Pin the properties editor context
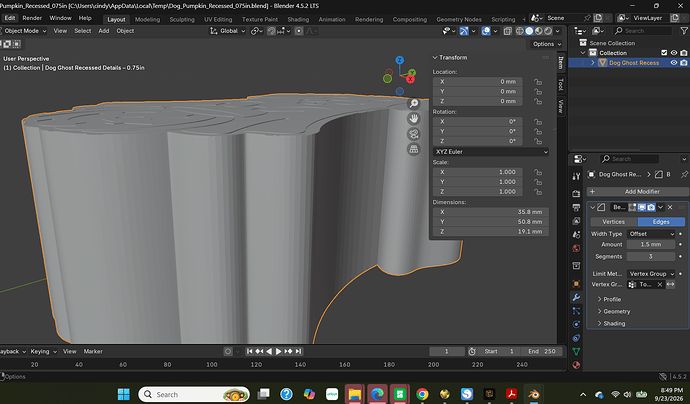This screenshot has height=404, width=690. (684, 174)
